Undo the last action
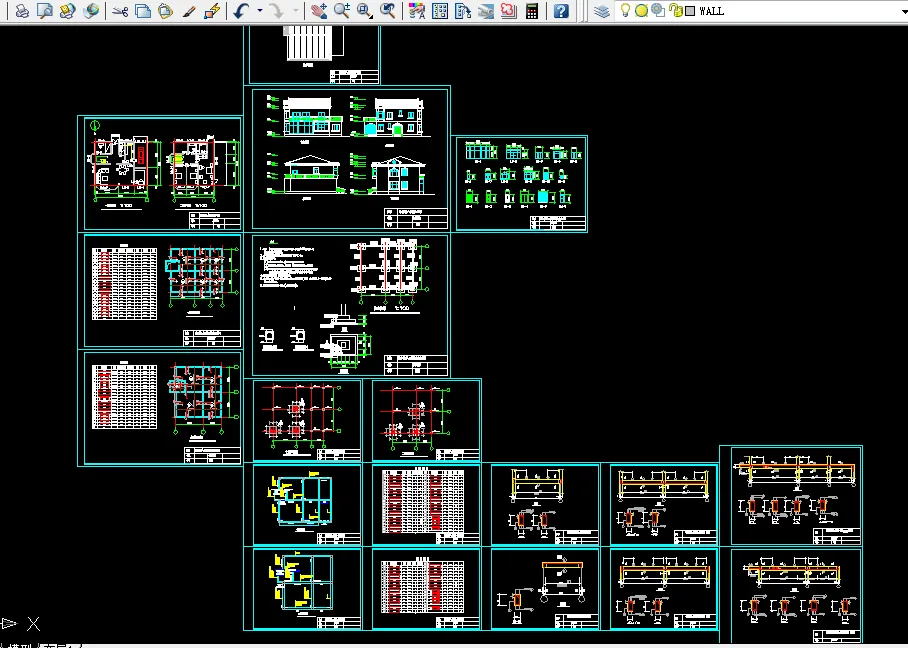 [x=242, y=10]
